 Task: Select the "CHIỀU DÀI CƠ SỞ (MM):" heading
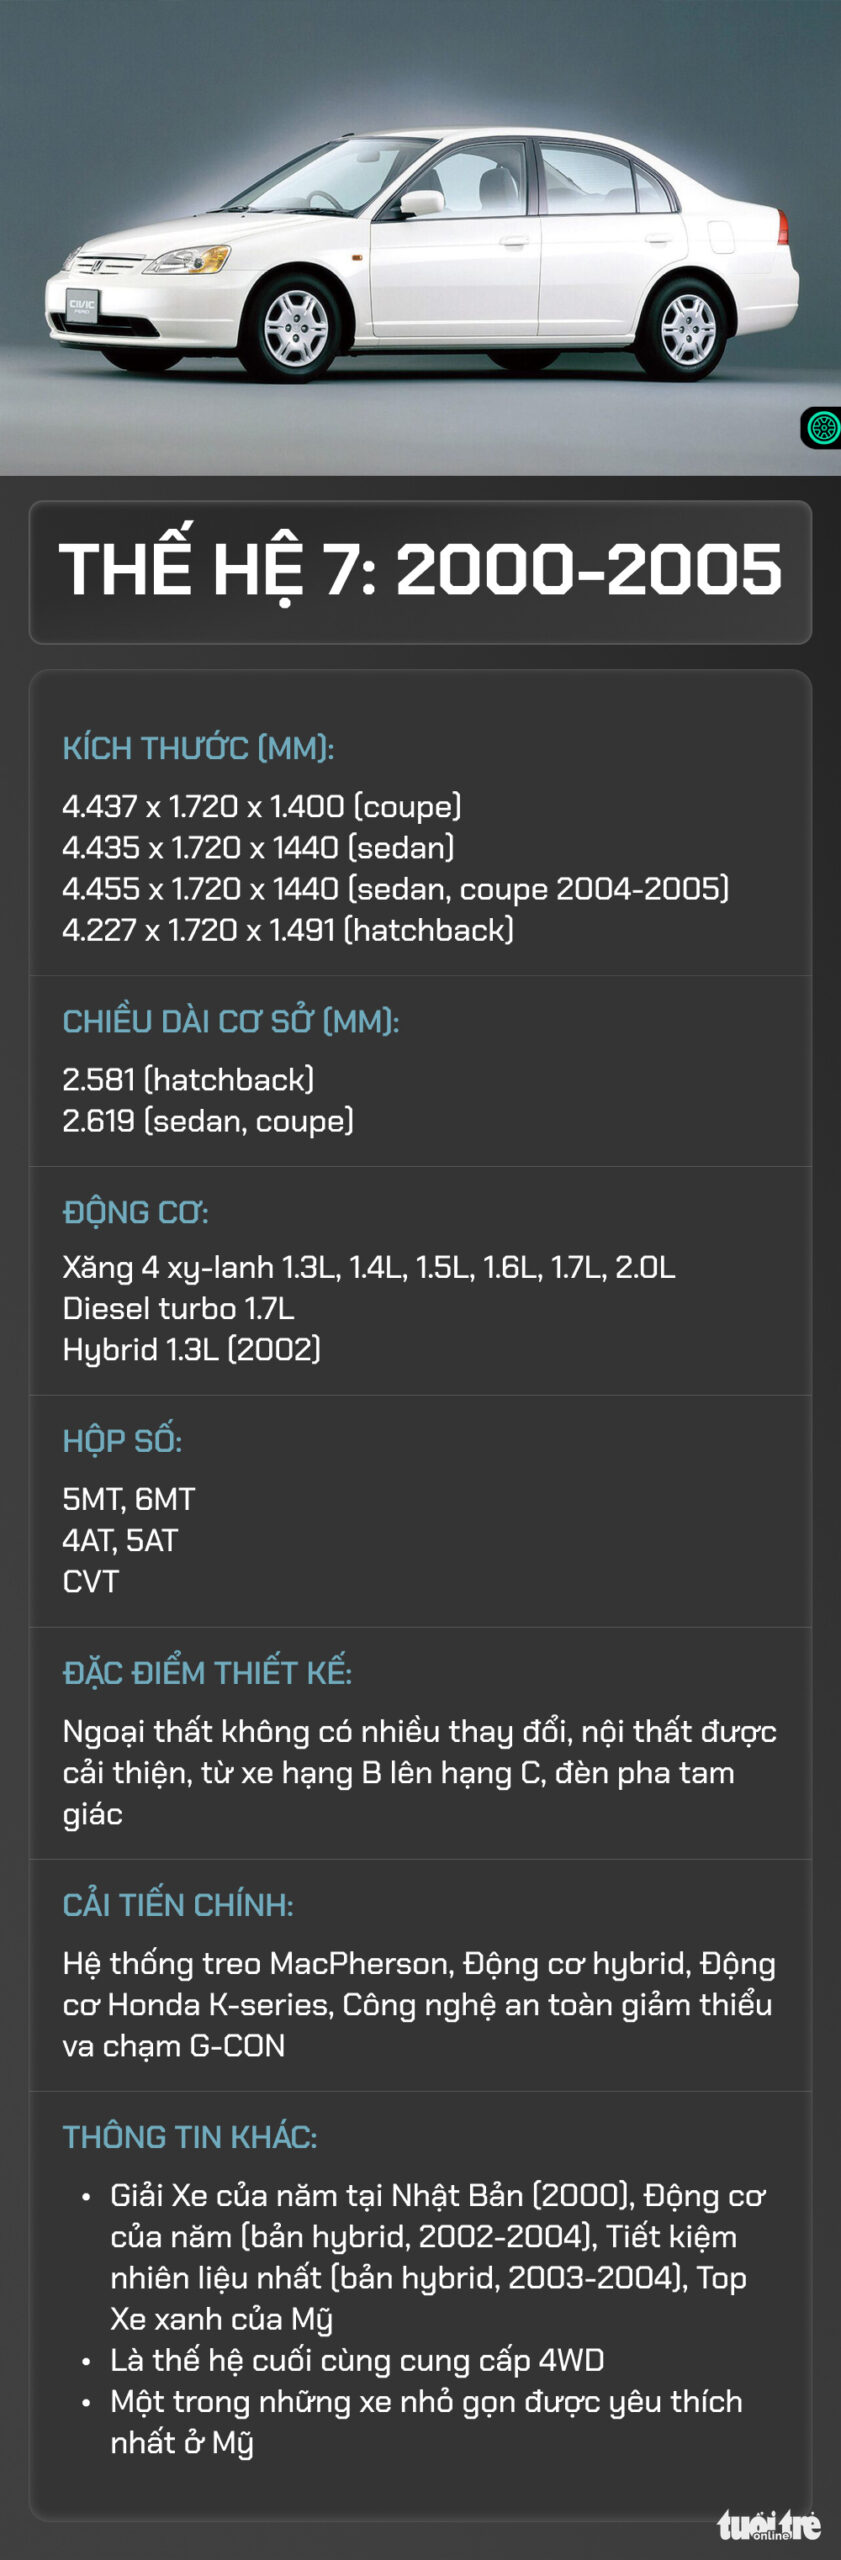tap(231, 1021)
